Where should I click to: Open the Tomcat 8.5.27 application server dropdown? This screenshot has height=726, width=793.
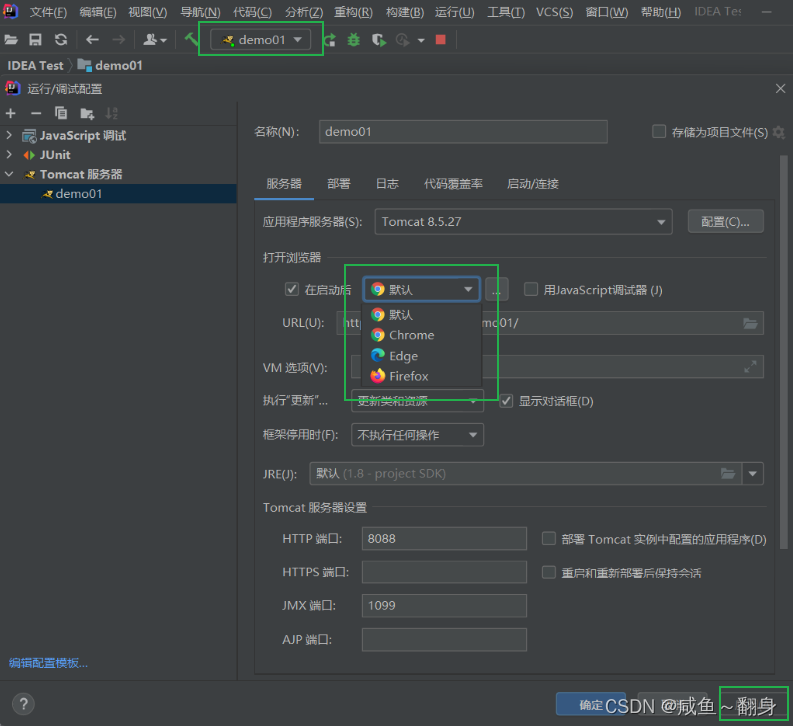[523, 221]
